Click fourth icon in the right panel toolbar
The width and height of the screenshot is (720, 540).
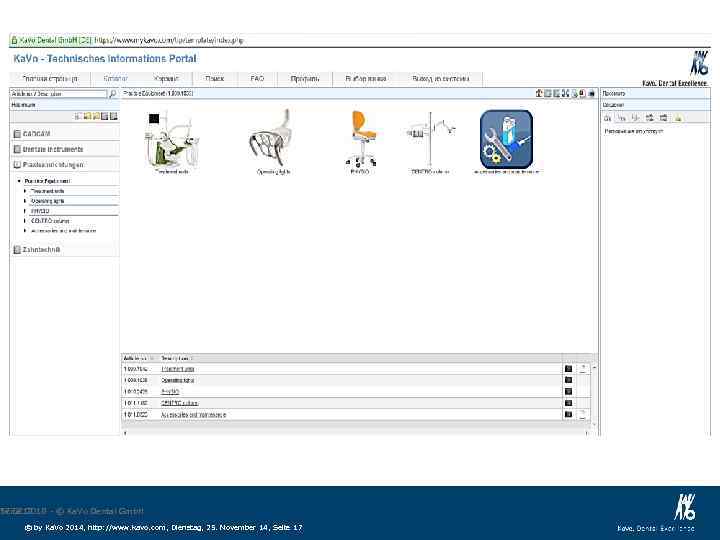pyautogui.click(x=649, y=118)
